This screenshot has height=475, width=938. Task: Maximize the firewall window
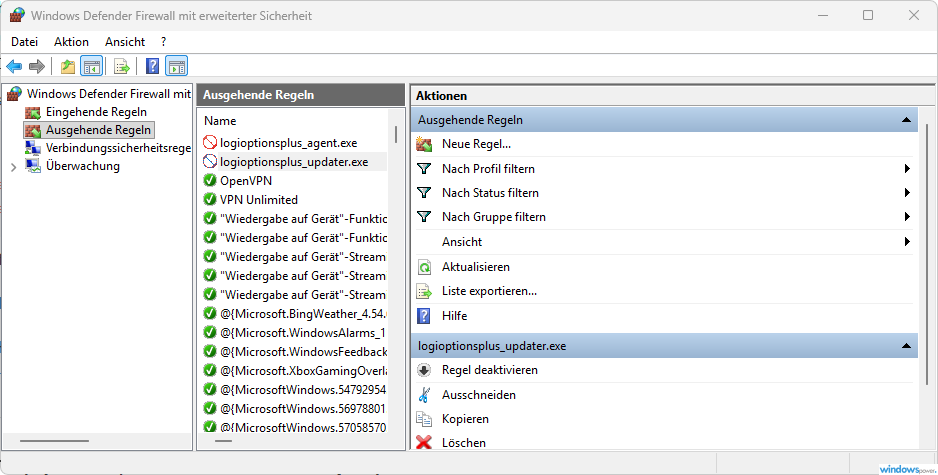[868, 15]
